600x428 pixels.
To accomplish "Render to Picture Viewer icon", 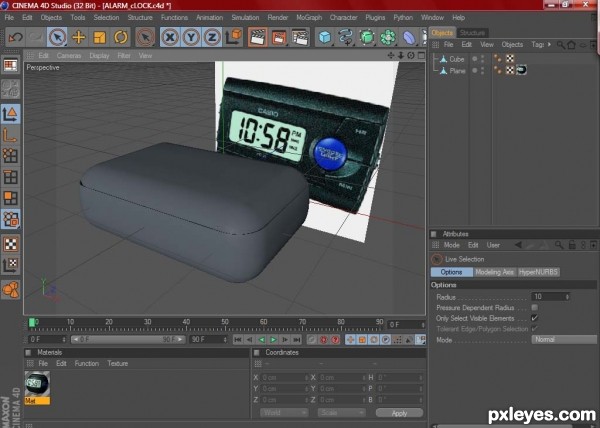I will coord(279,37).
